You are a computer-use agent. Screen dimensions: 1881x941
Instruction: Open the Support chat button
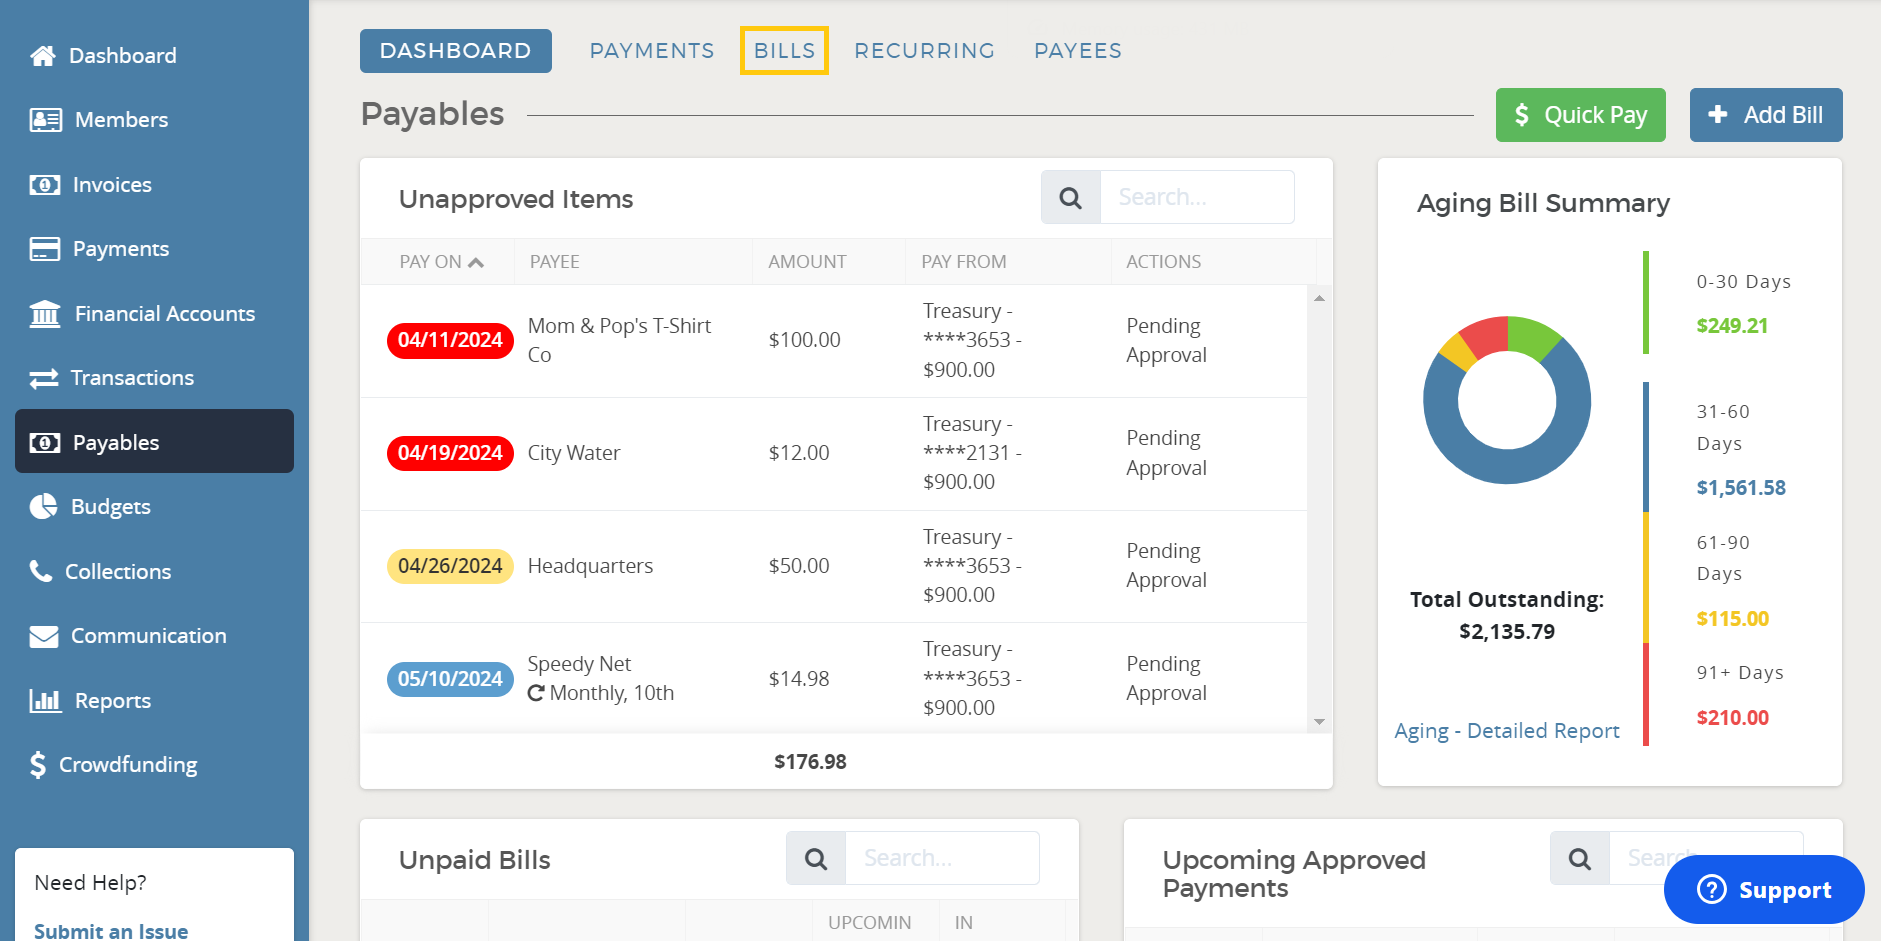1763,889
